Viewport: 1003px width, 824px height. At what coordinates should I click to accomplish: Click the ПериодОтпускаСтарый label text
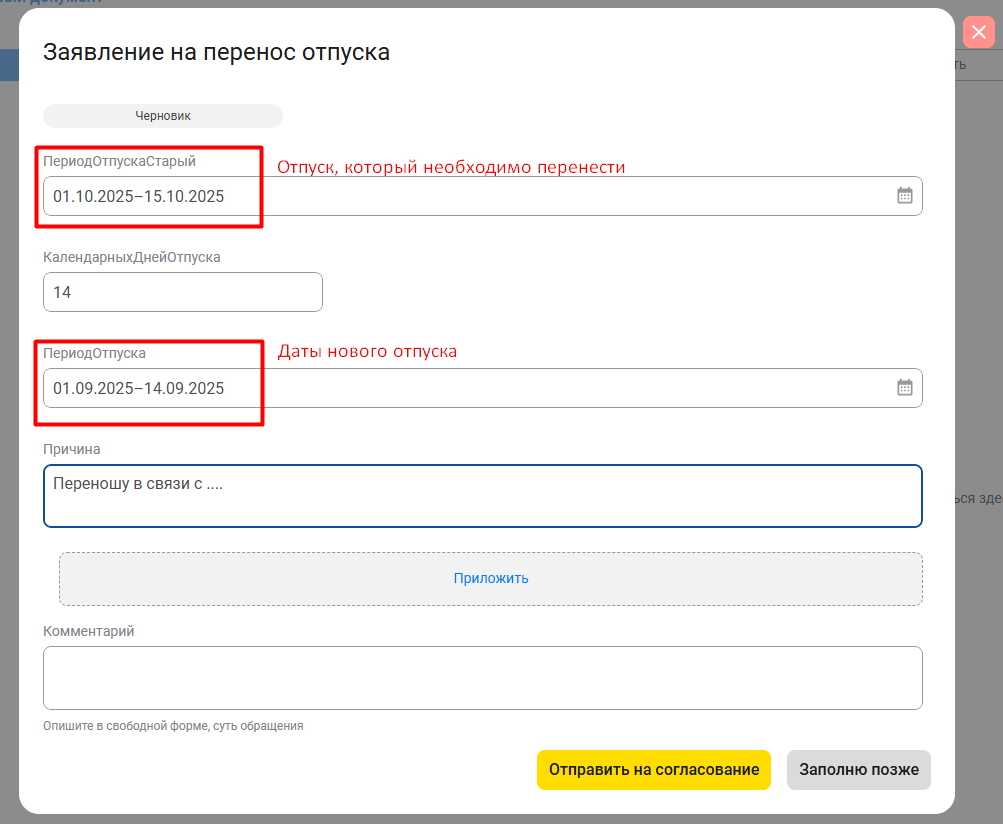[x=119, y=161]
